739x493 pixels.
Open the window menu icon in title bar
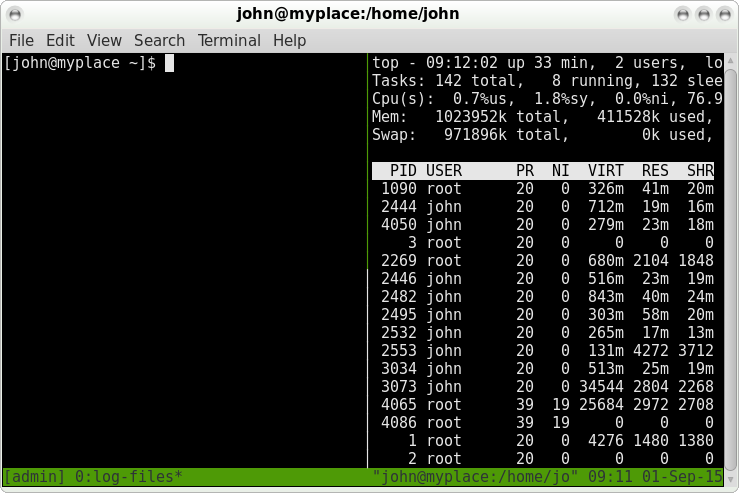[16, 14]
